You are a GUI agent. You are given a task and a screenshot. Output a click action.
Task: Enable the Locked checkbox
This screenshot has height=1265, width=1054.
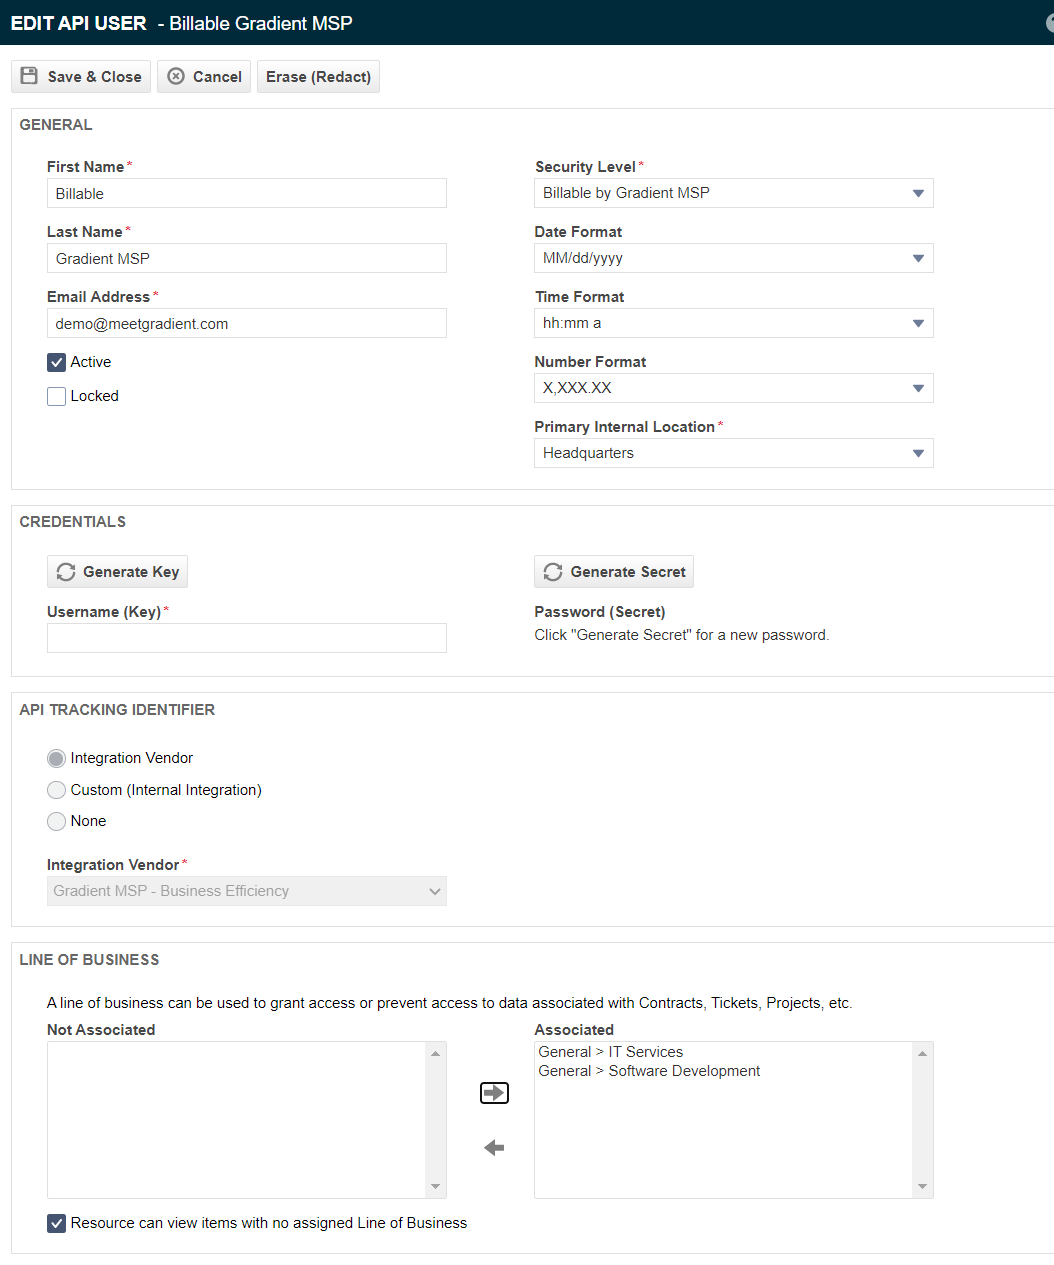(x=57, y=396)
